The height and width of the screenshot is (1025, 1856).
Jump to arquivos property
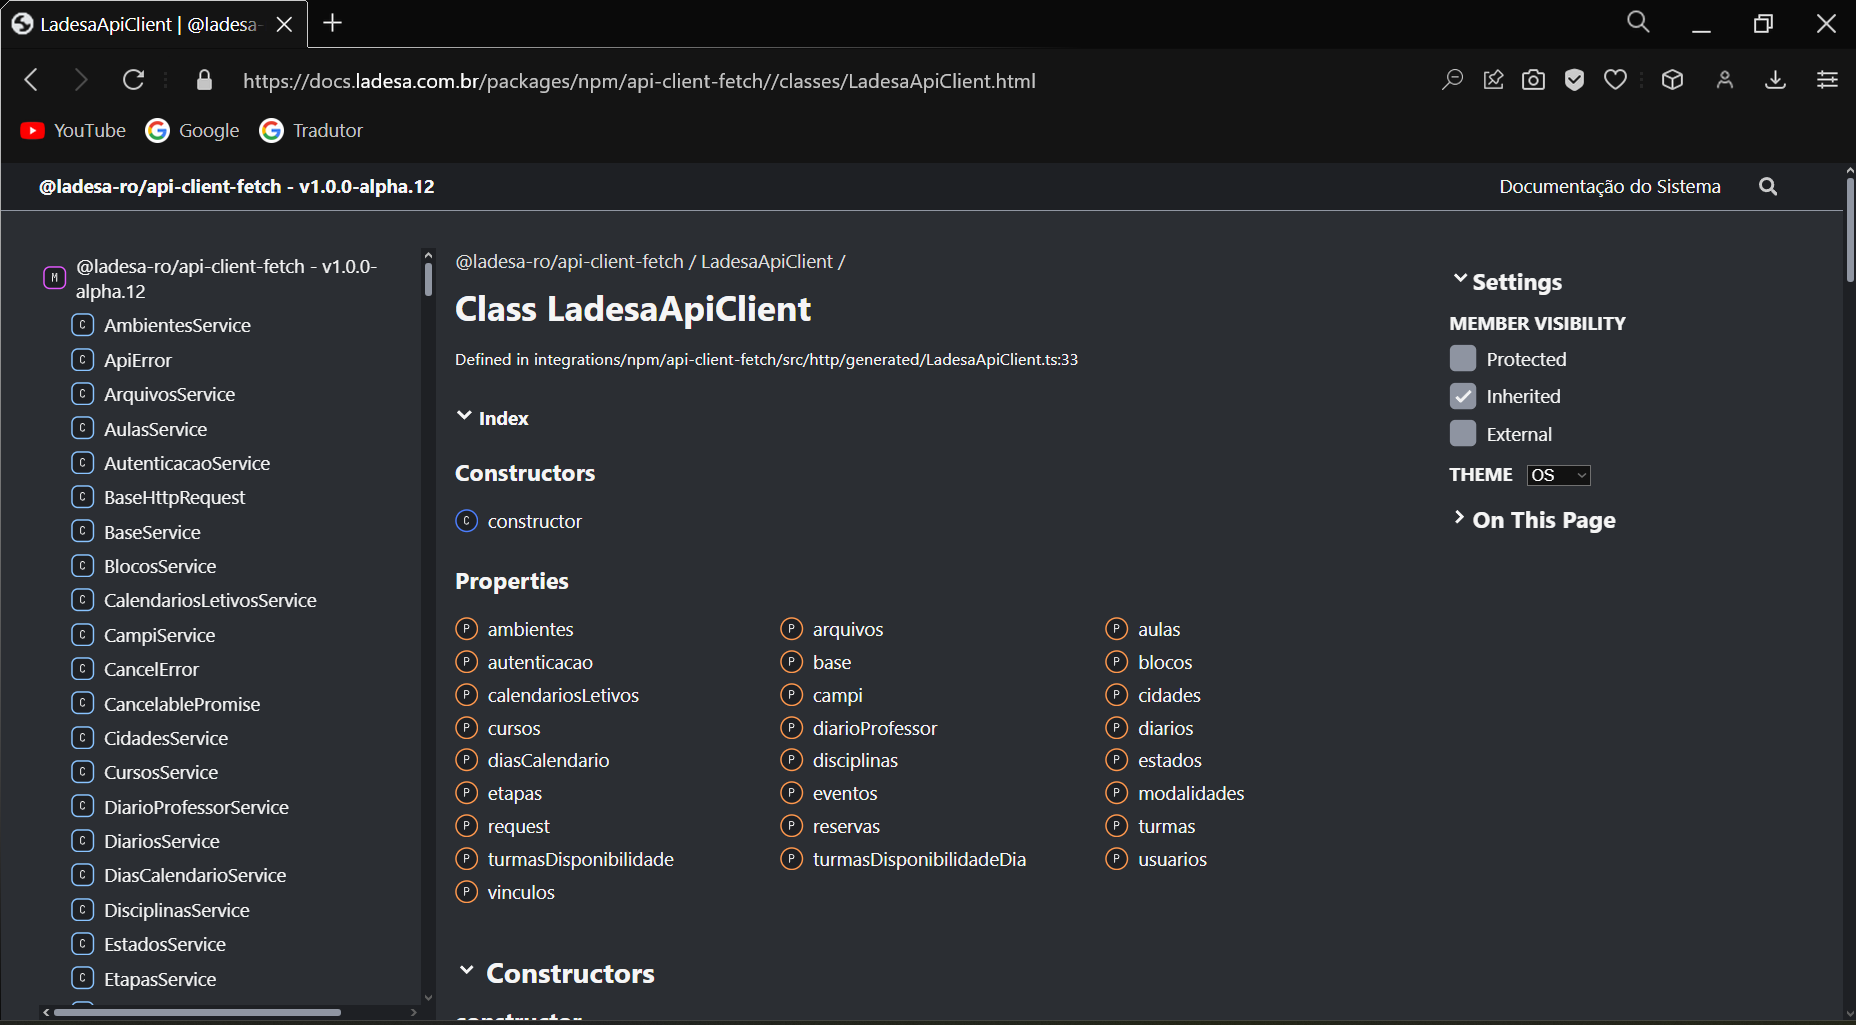tap(833, 629)
